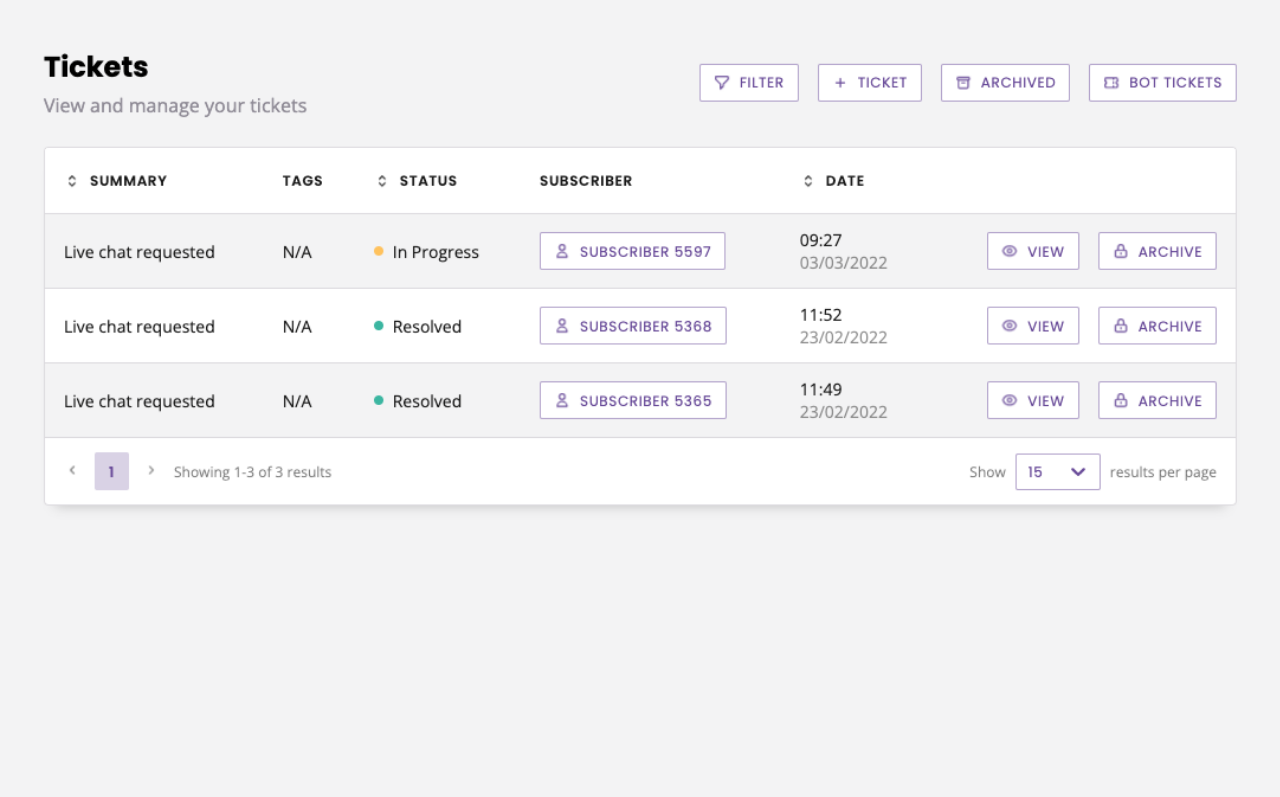Archive the Subscriber 5365 ticket

click(1158, 401)
